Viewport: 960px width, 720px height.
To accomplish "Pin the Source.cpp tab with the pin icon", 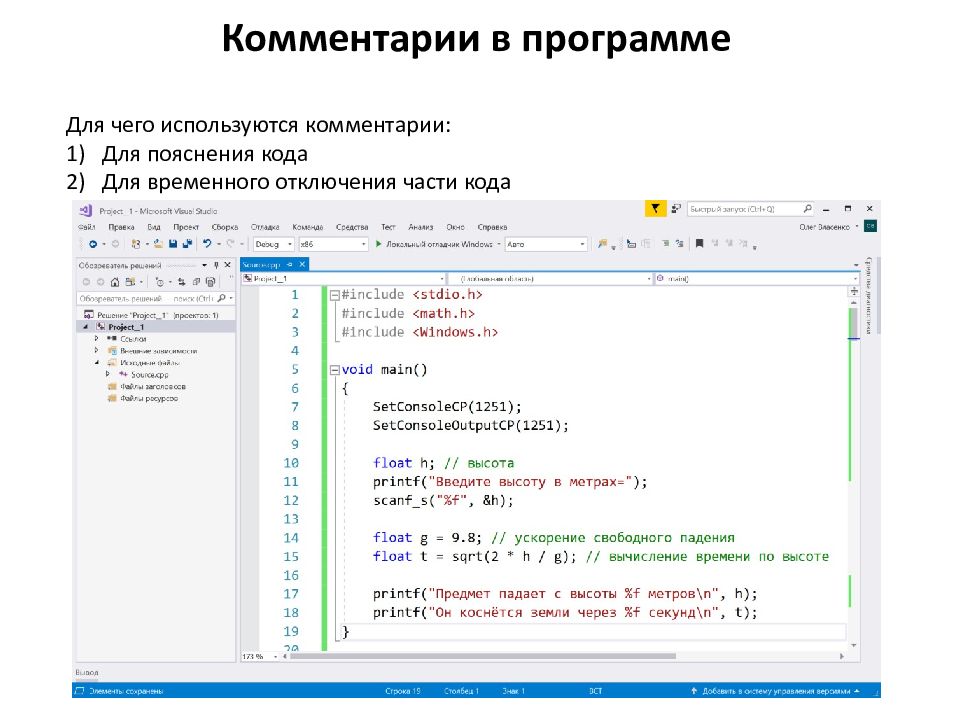I will (x=290, y=264).
